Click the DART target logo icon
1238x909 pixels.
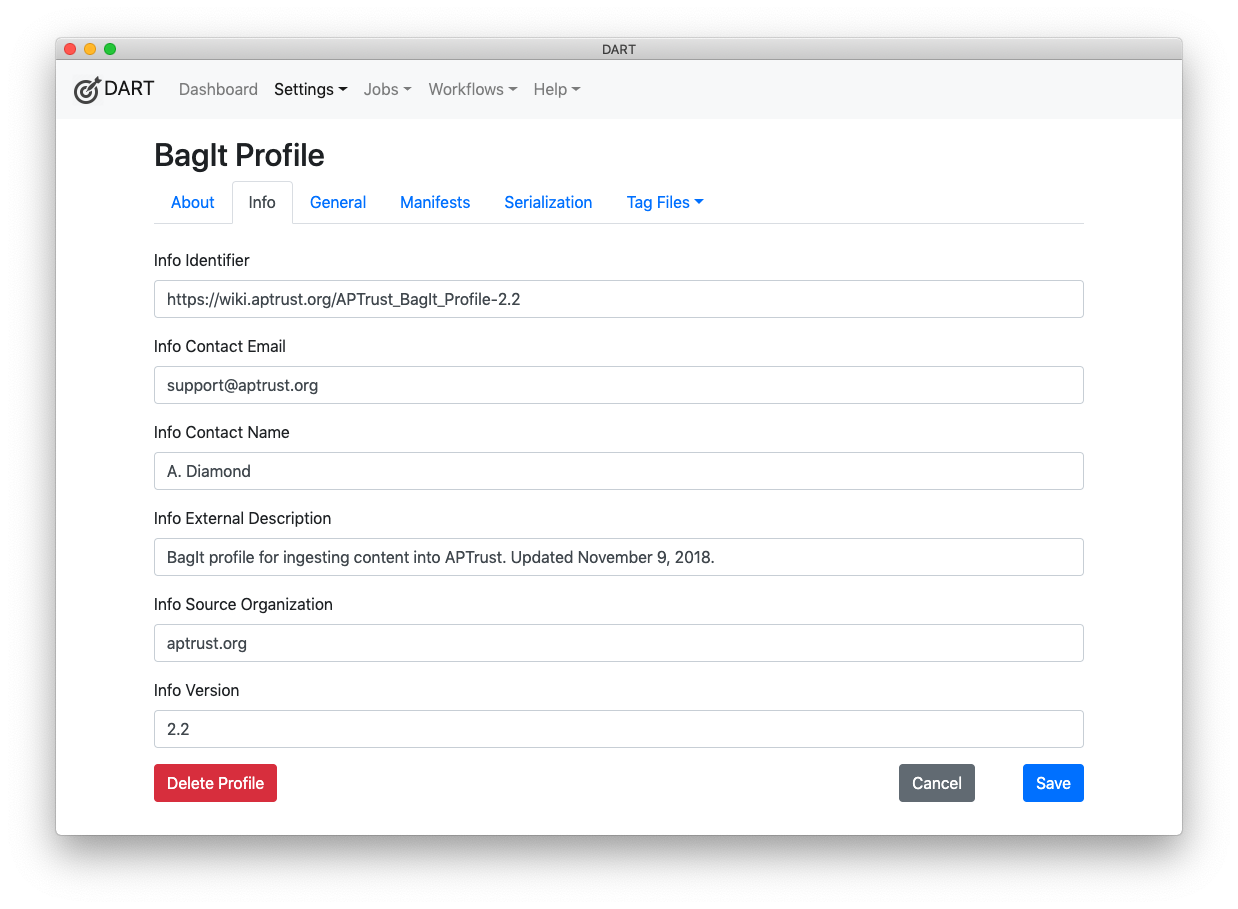(87, 89)
